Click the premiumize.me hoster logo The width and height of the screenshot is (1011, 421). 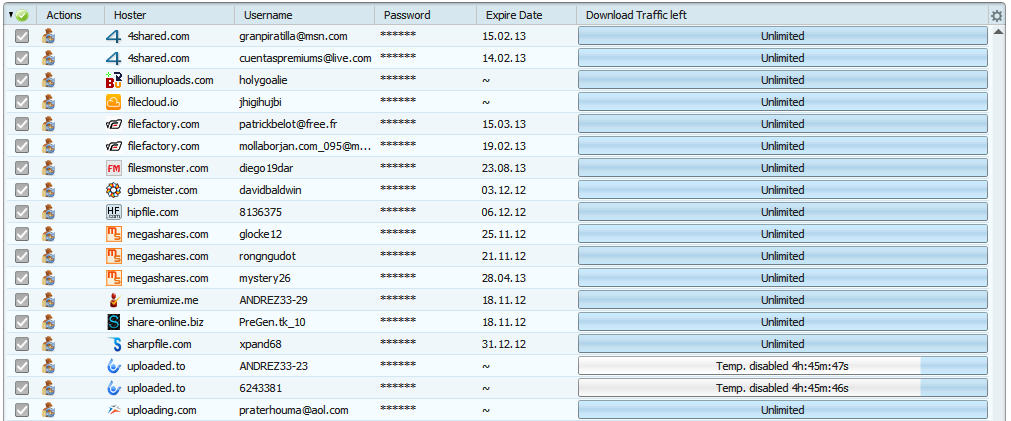point(113,300)
